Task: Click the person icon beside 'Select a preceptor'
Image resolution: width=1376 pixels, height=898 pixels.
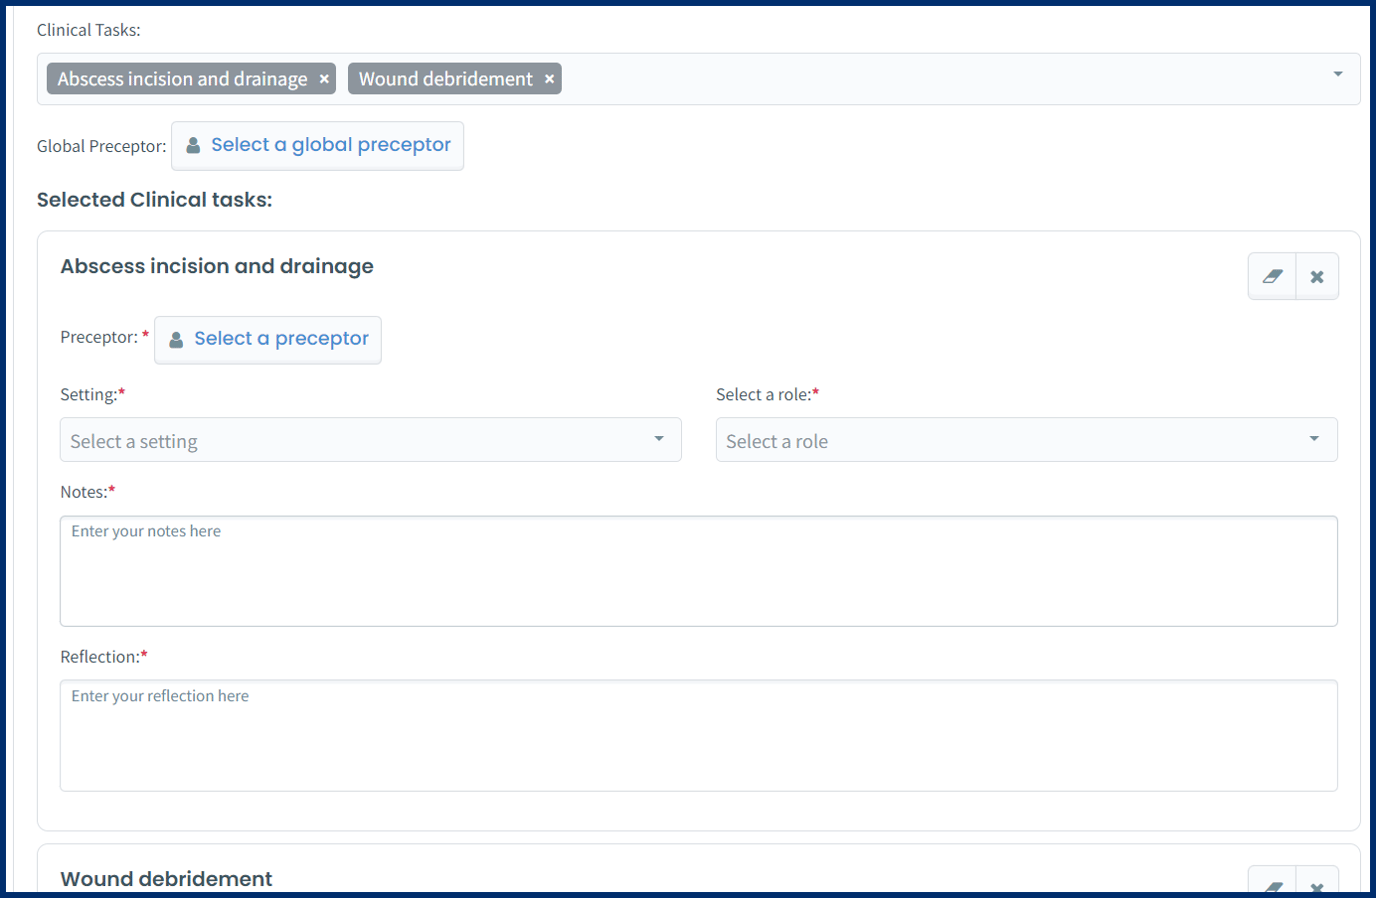Action: click(176, 339)
